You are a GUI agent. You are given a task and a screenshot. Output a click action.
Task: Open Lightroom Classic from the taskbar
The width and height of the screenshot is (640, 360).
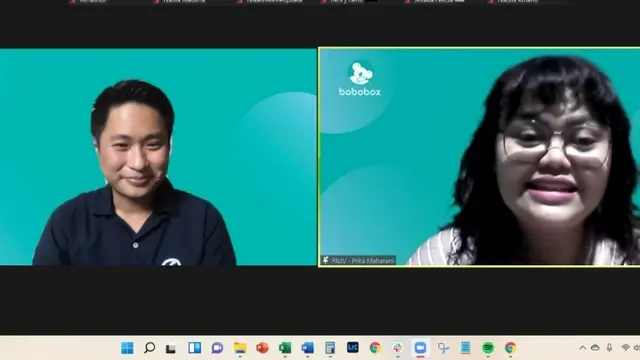point(353,347)
